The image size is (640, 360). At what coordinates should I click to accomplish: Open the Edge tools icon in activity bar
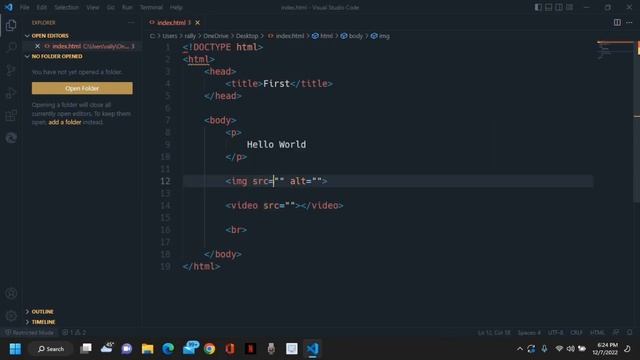pyautogui.click(x=11, y=138)
